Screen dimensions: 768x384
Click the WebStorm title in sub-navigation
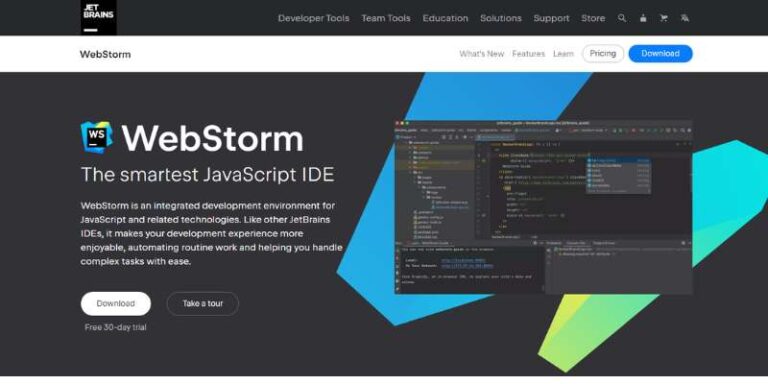[x=105, y=54]
